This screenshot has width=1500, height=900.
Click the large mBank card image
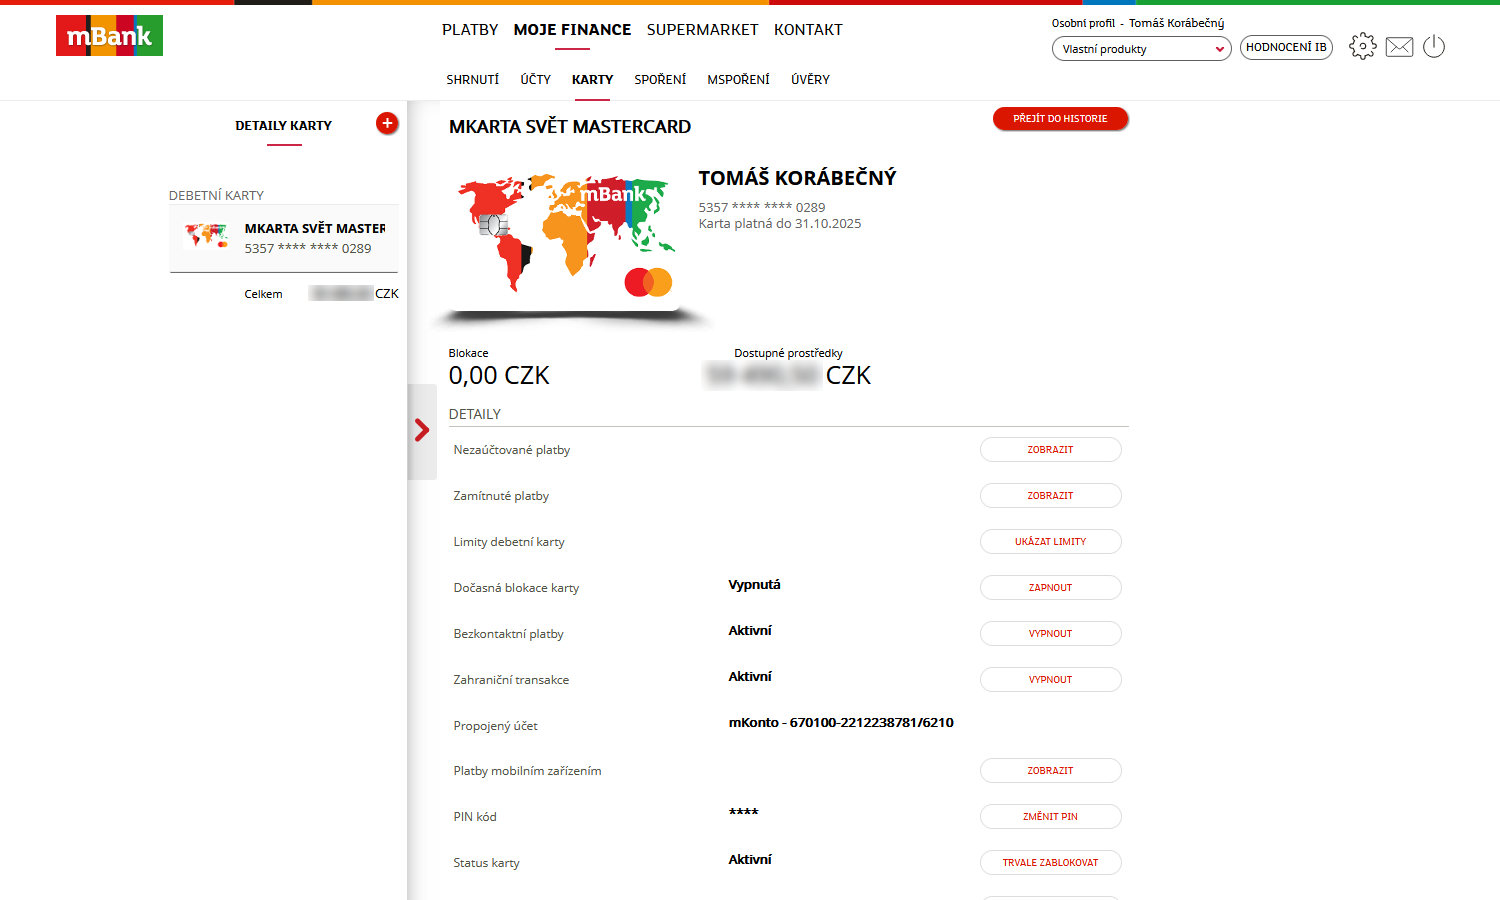click(567, 240)
